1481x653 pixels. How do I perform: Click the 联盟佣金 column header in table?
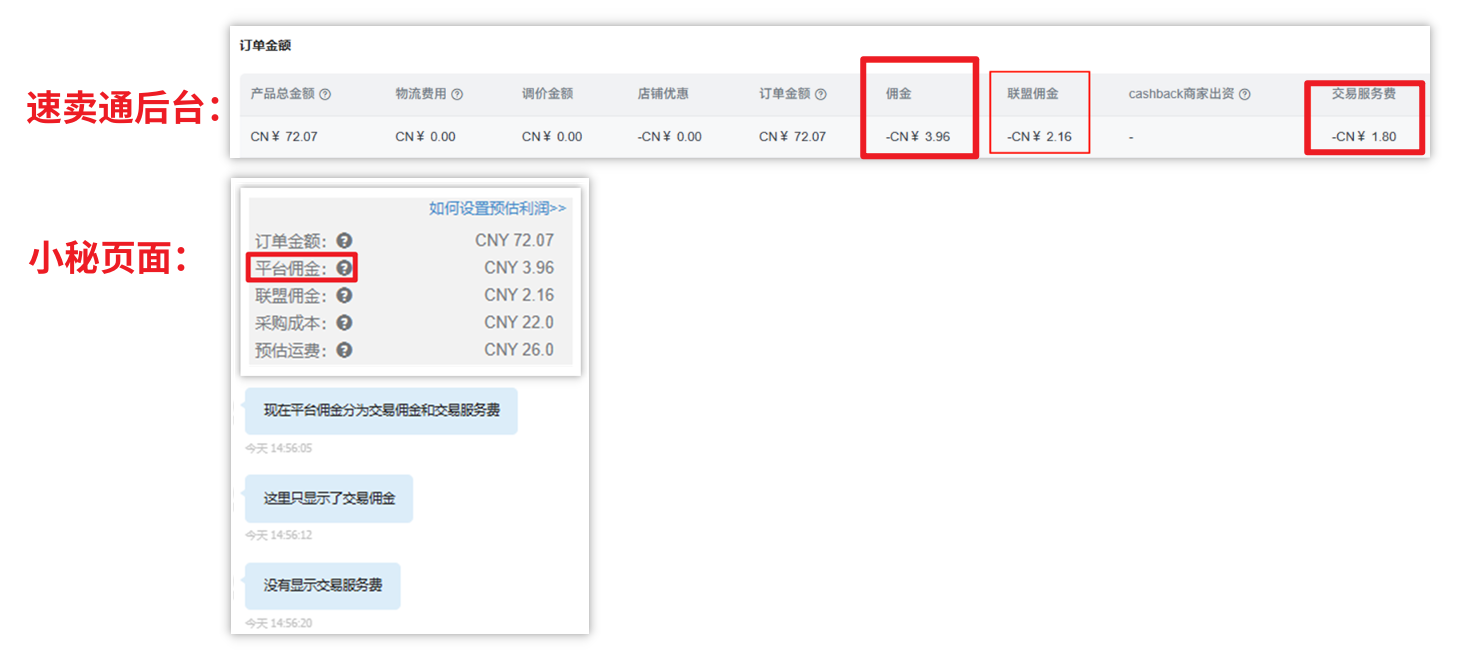[1033, 94]
